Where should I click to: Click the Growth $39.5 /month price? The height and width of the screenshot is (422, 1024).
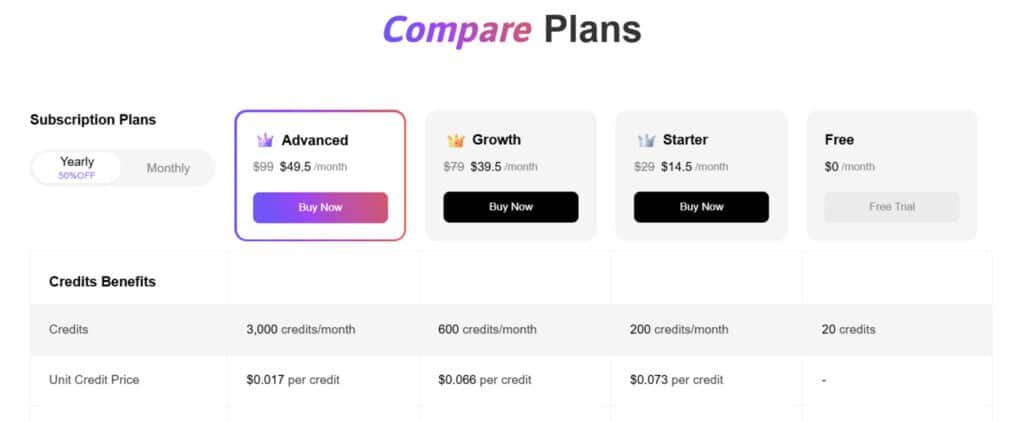504,167
